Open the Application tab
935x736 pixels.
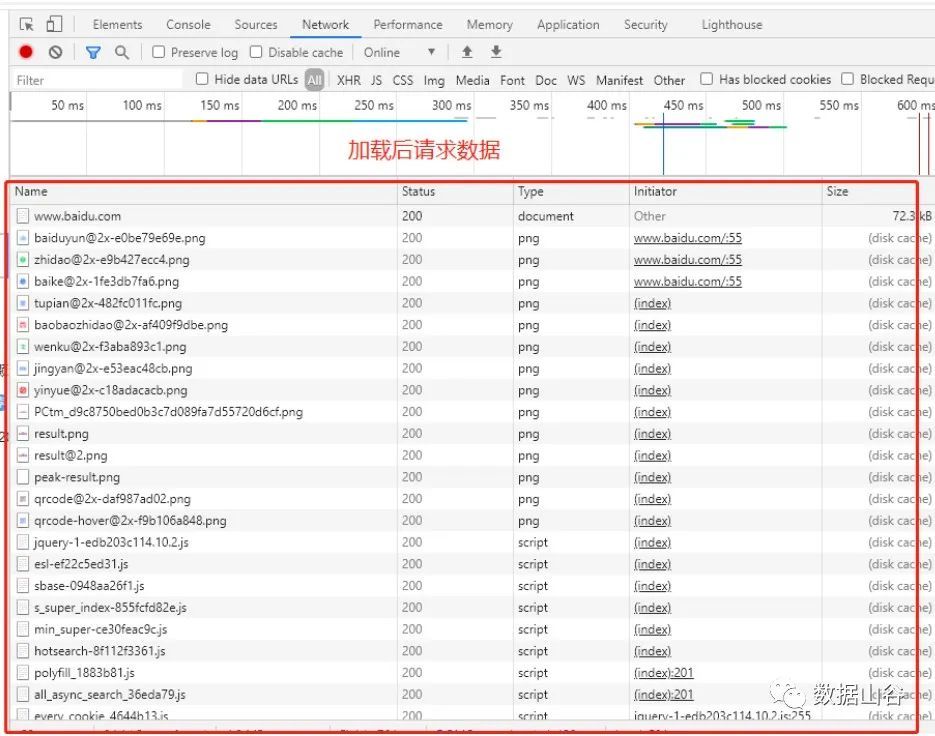(568, 24)
